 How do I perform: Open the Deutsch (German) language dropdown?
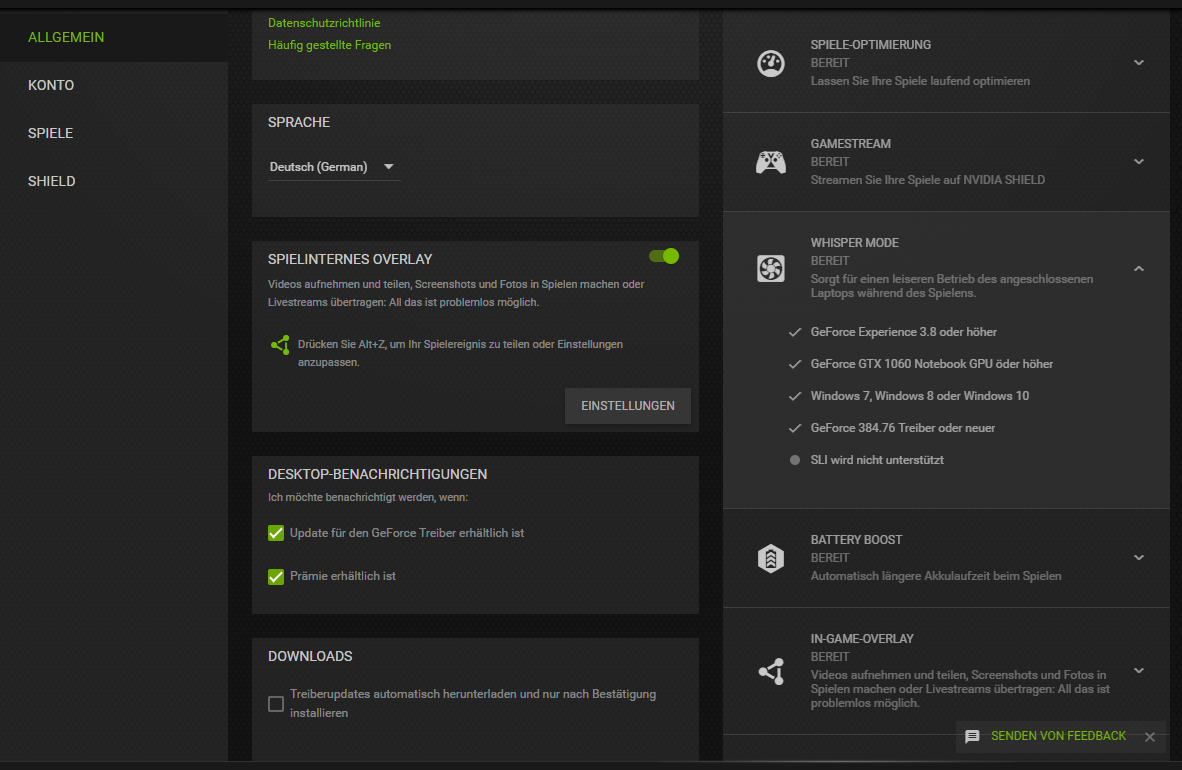334,167
